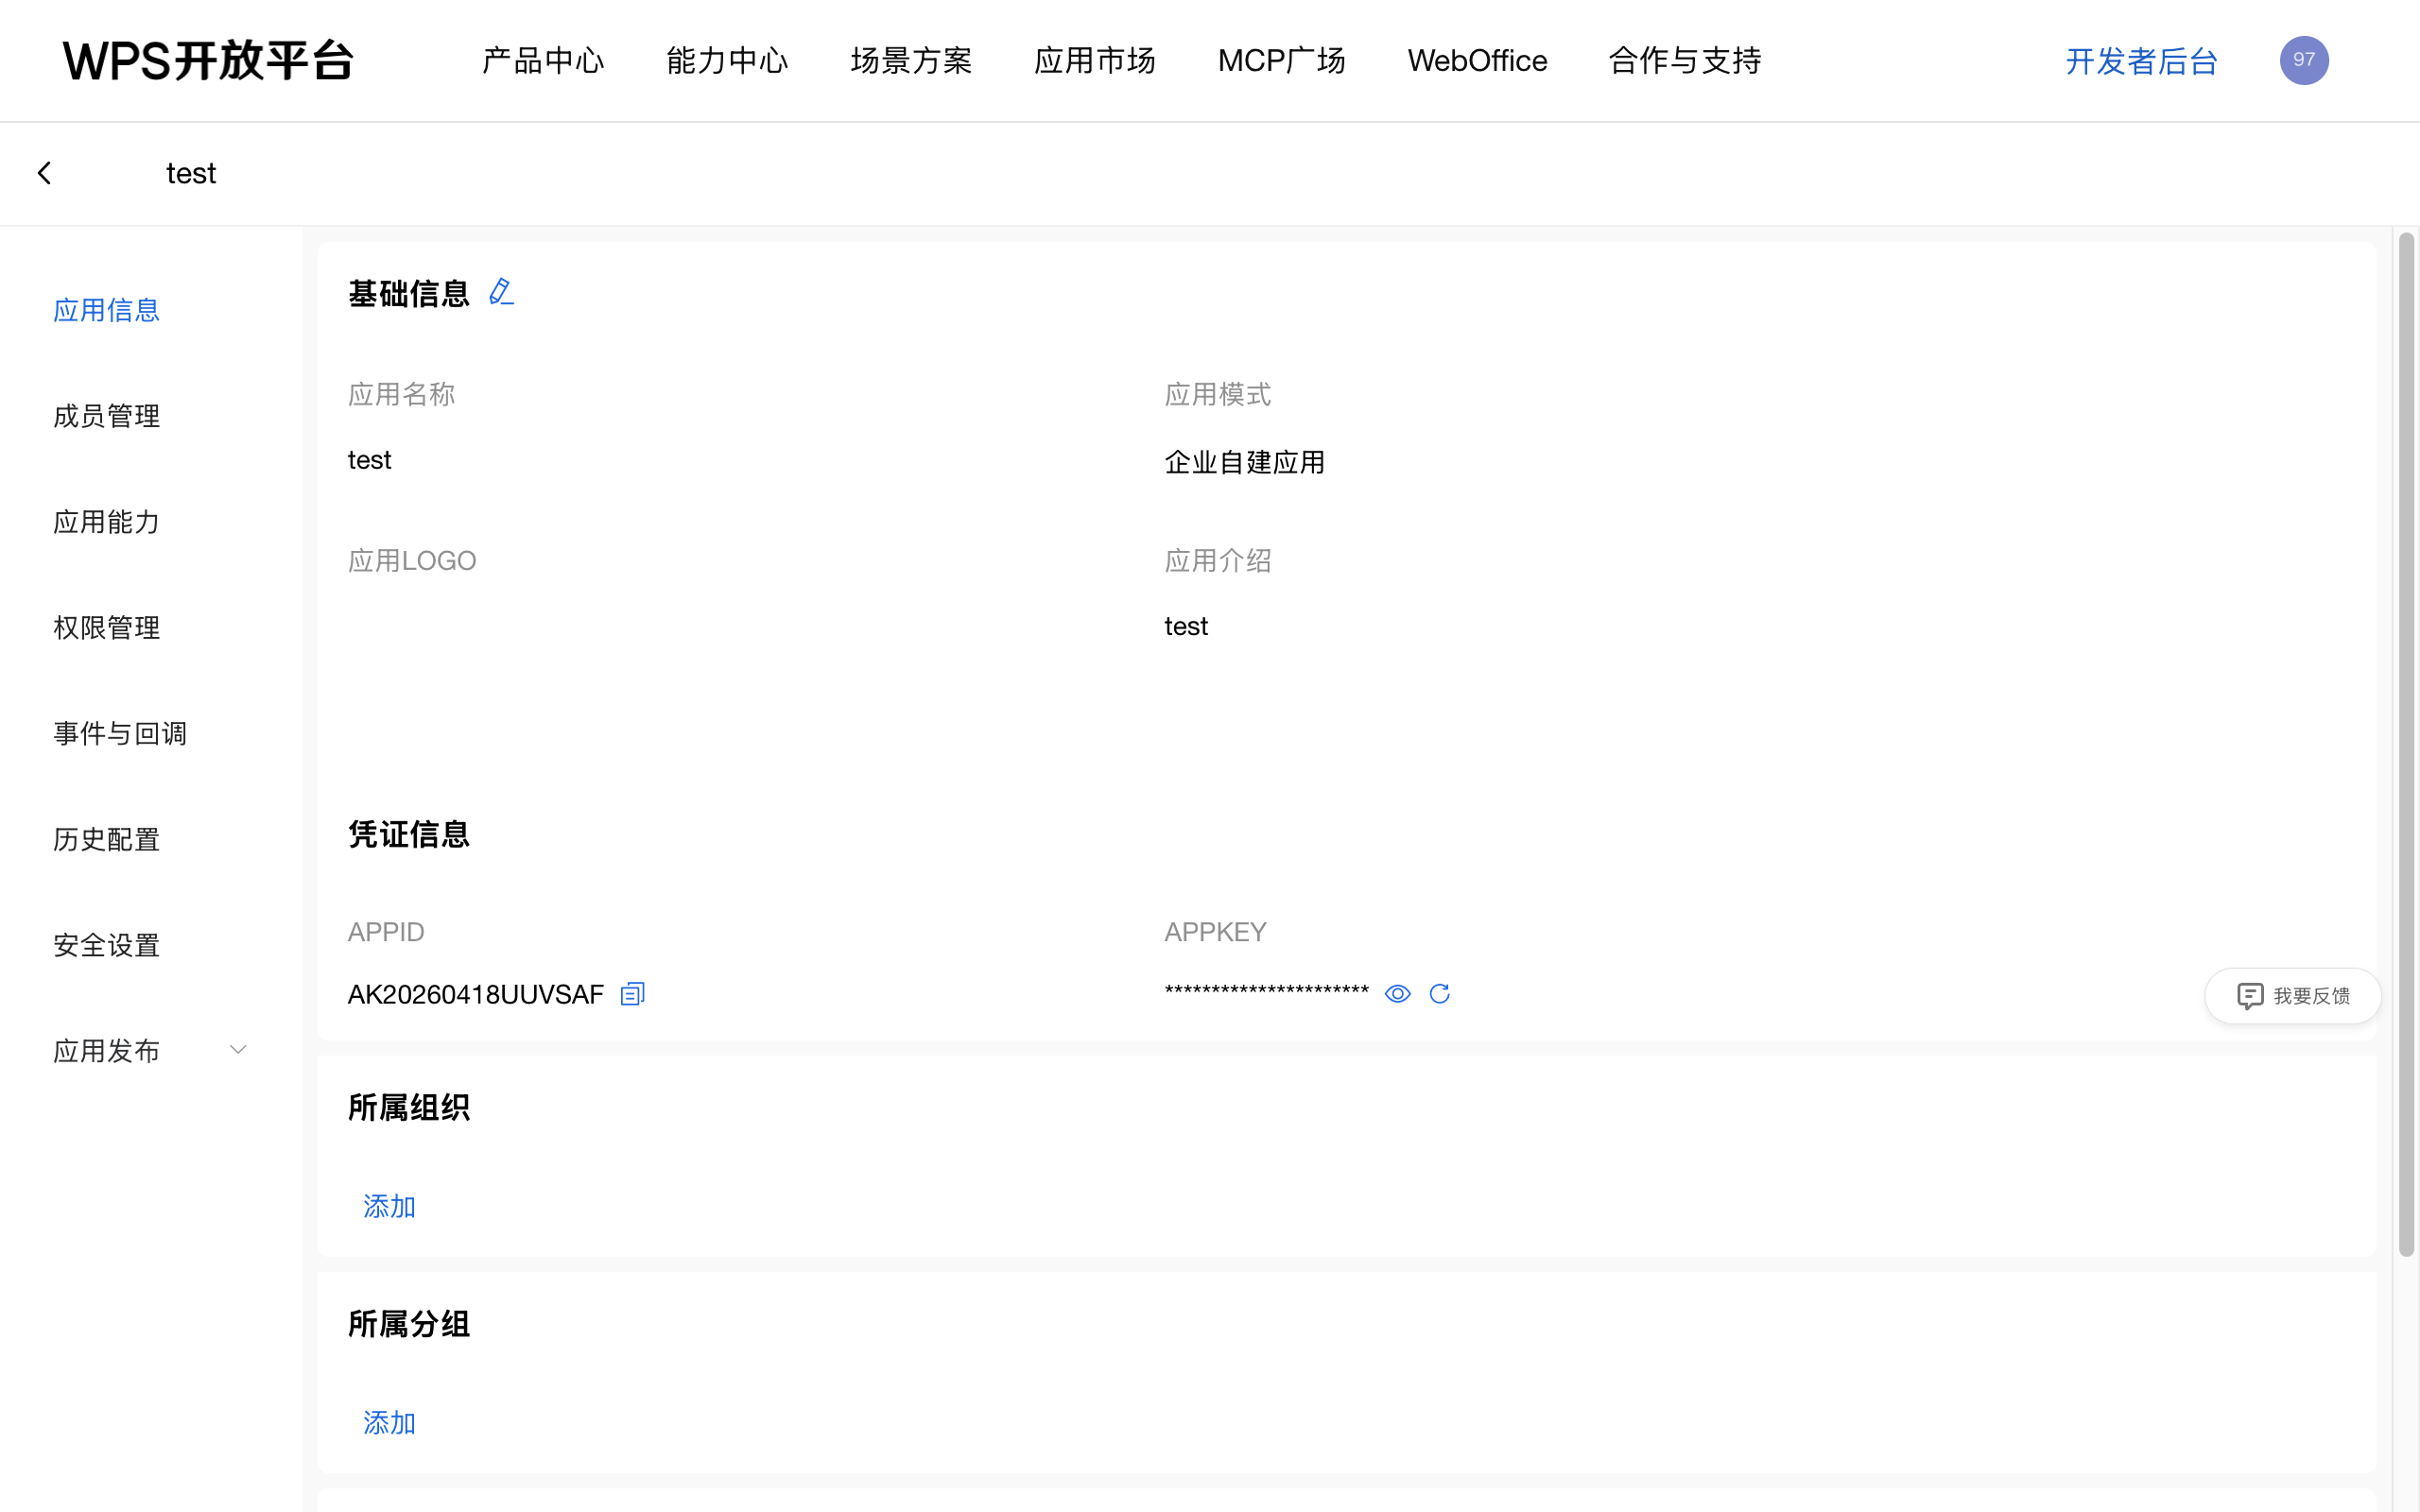2420x1512 pixels.
Task: Click the edit pencil next to 基础信息
Action: tap(500, 291)
